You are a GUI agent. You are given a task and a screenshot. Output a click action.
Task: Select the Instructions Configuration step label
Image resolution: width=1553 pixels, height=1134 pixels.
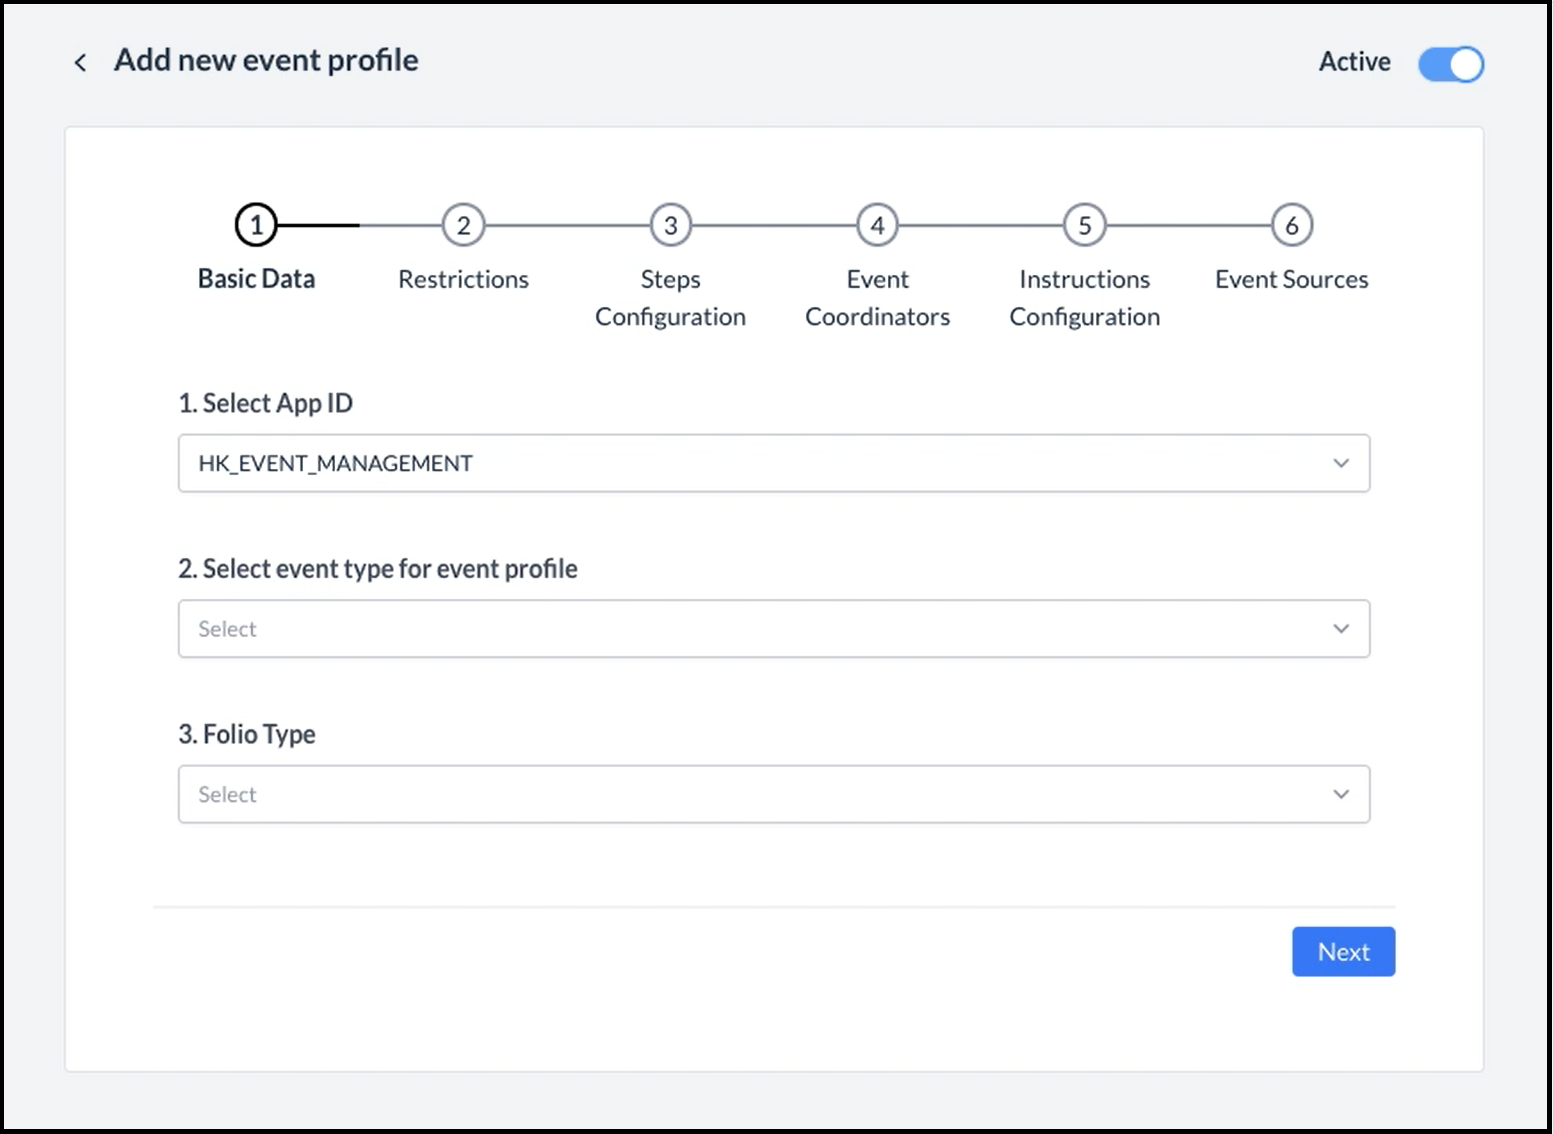(x=1084, y=298)
